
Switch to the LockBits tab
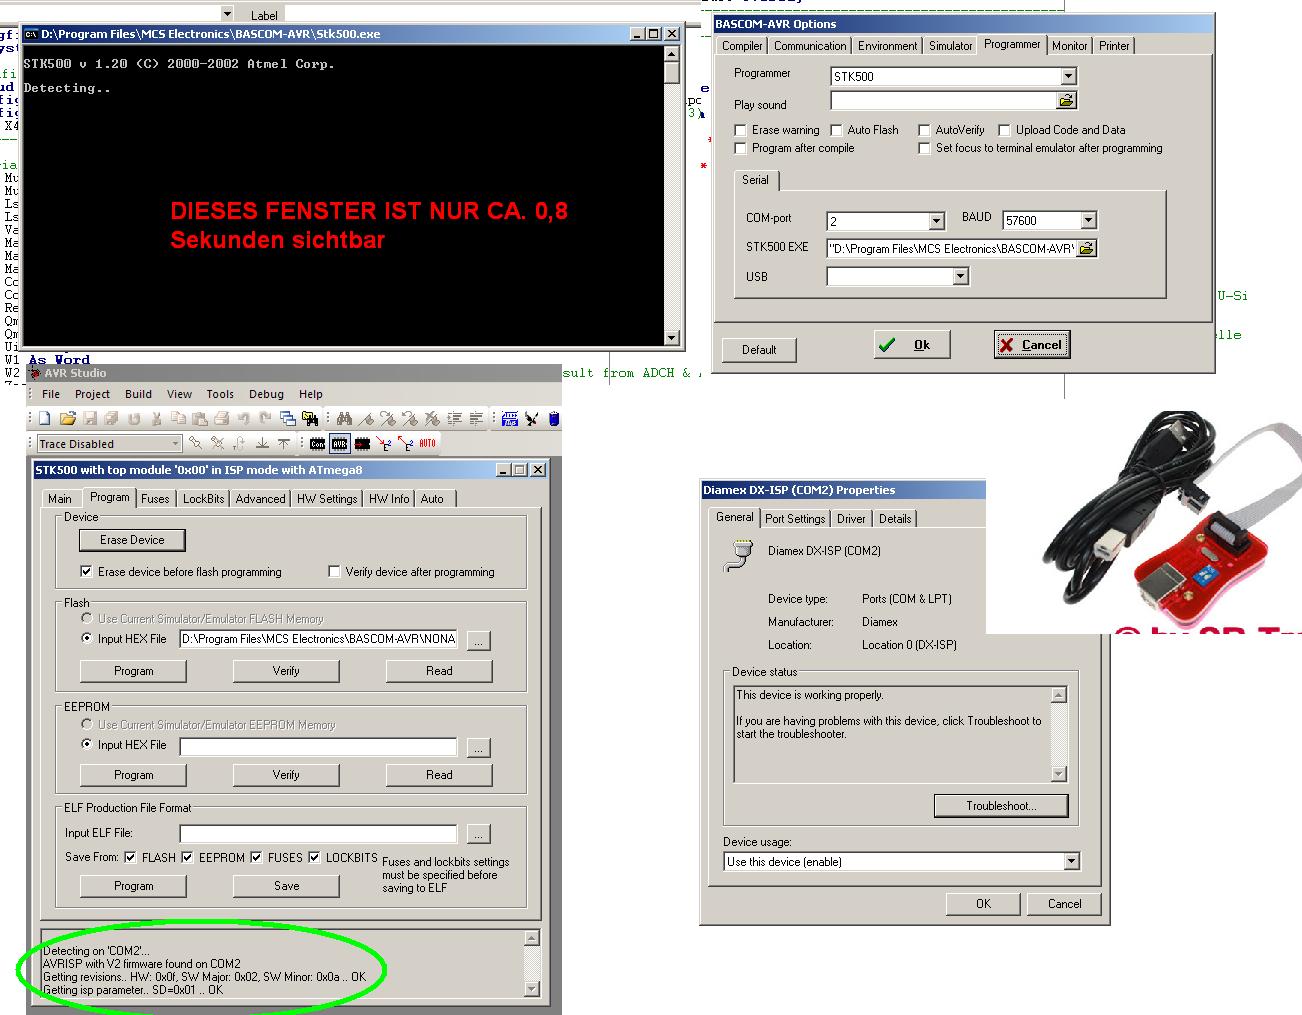tap(203, 498)
